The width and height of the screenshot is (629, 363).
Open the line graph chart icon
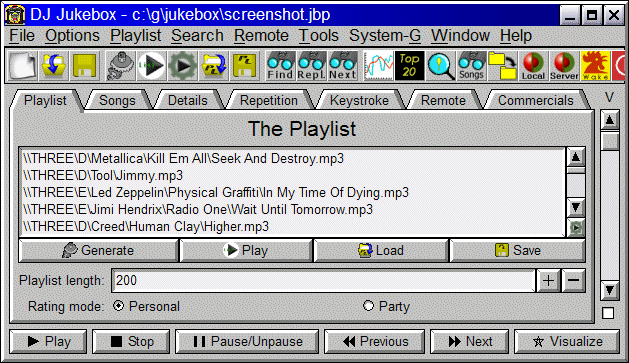378,66
